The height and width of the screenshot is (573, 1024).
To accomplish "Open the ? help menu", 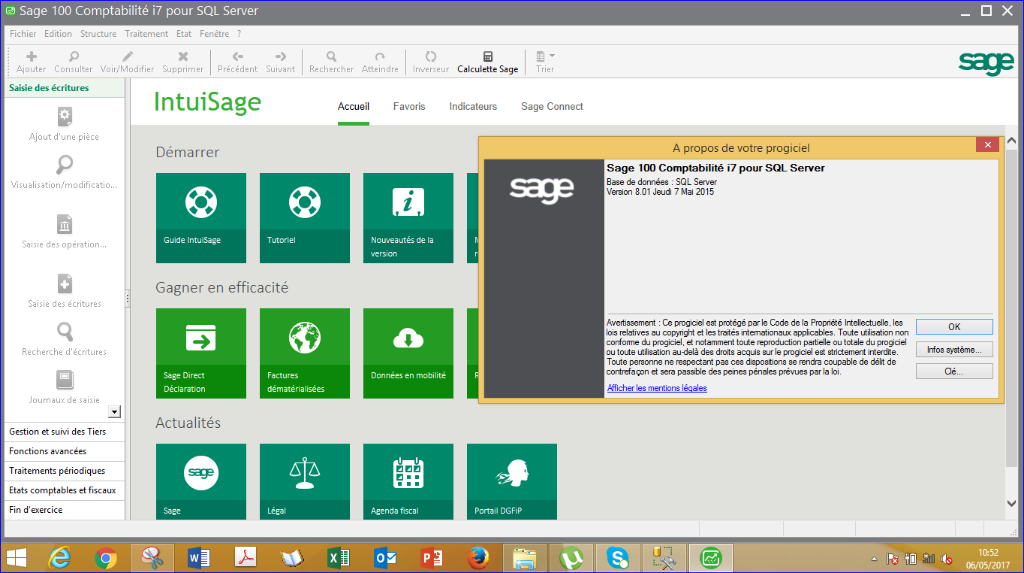I will click(x=239, y=33).
